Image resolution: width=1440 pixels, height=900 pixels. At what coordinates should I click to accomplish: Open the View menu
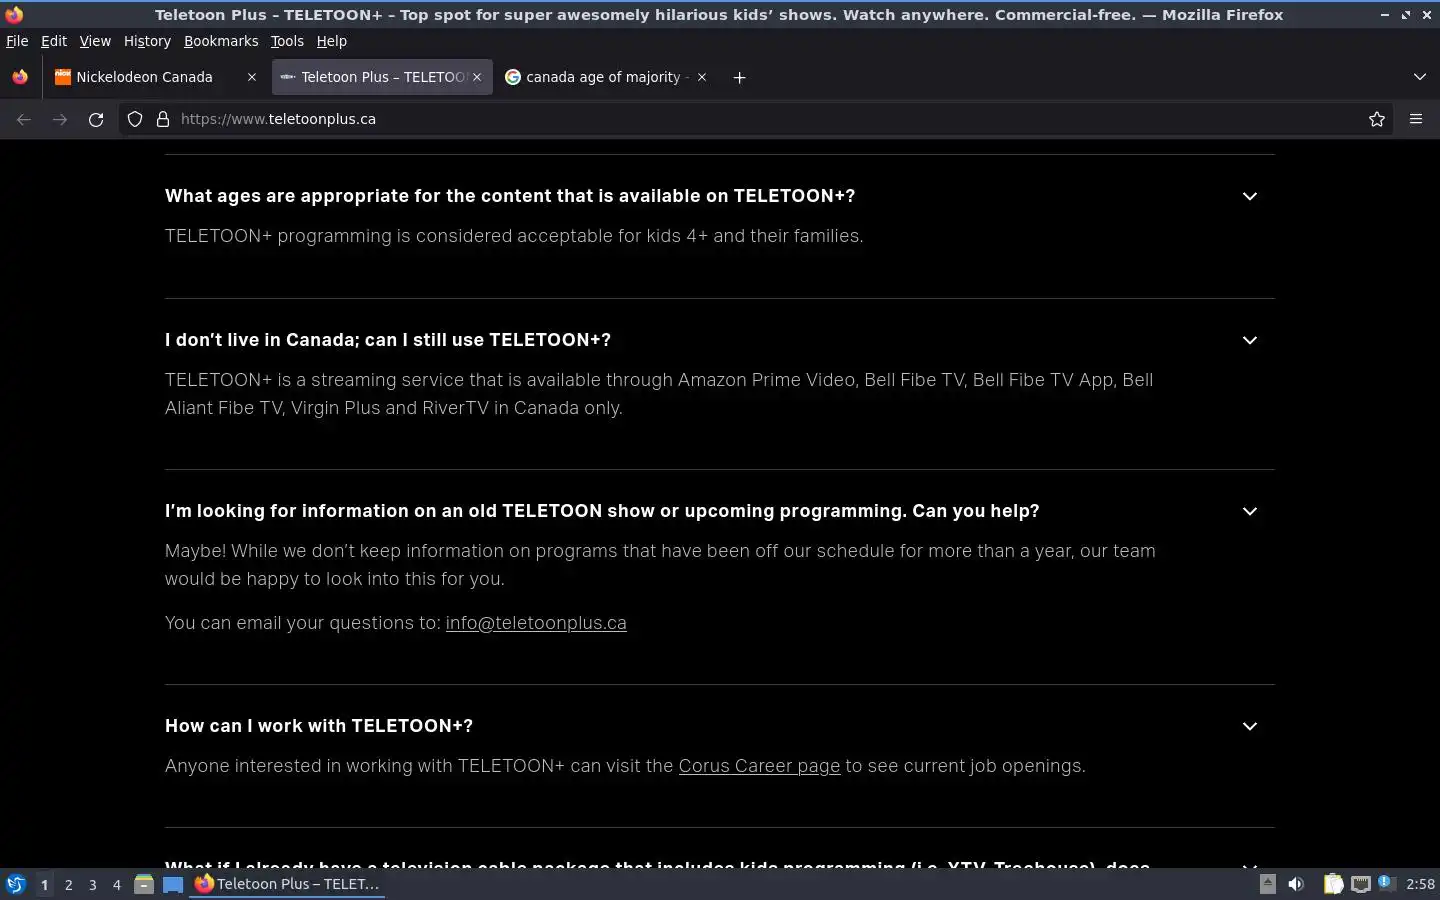95,41
